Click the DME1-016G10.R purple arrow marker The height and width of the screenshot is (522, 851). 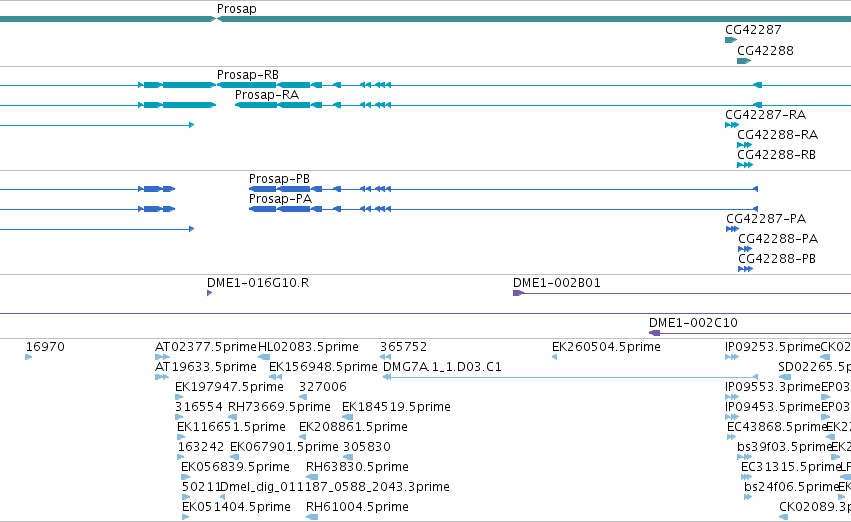(x=209, y=294)
